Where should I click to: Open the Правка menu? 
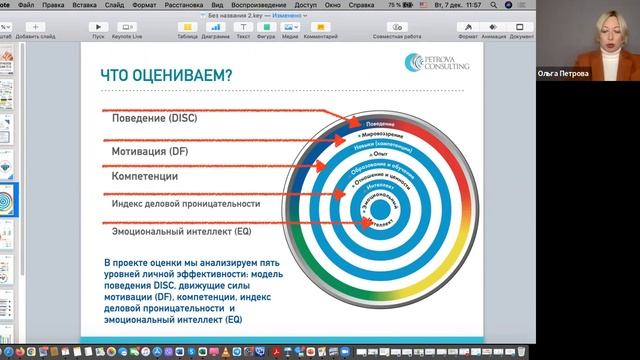53,5
